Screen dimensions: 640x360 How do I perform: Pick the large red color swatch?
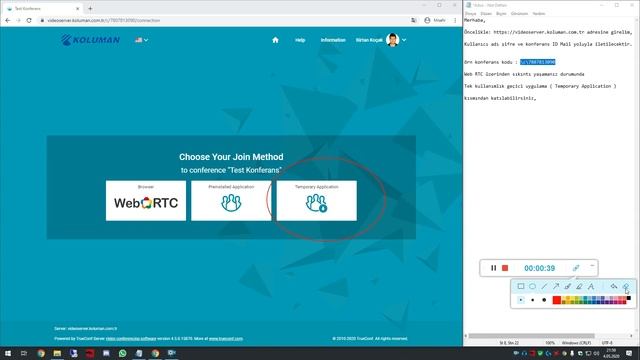557,300
